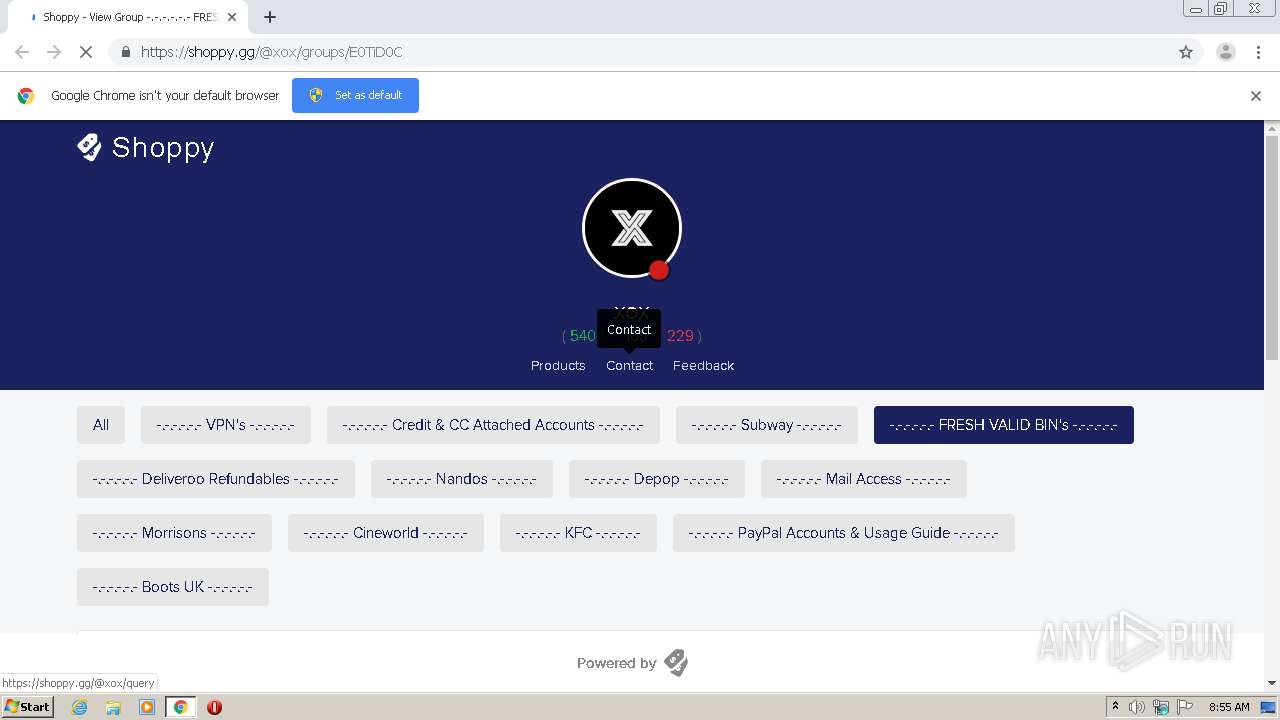Click the Shoppy logo icon
This screenshot has height=720, width=1280.
[90, 147]
